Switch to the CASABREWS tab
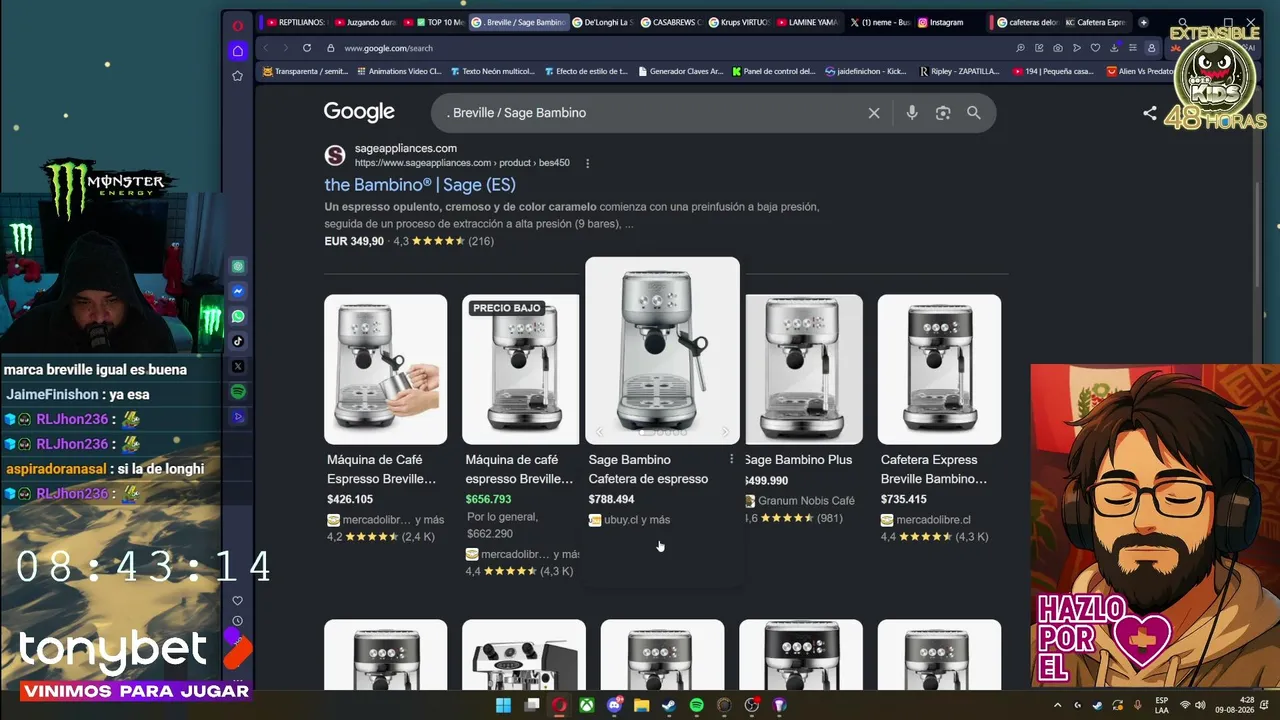 (x=671, y=22)
